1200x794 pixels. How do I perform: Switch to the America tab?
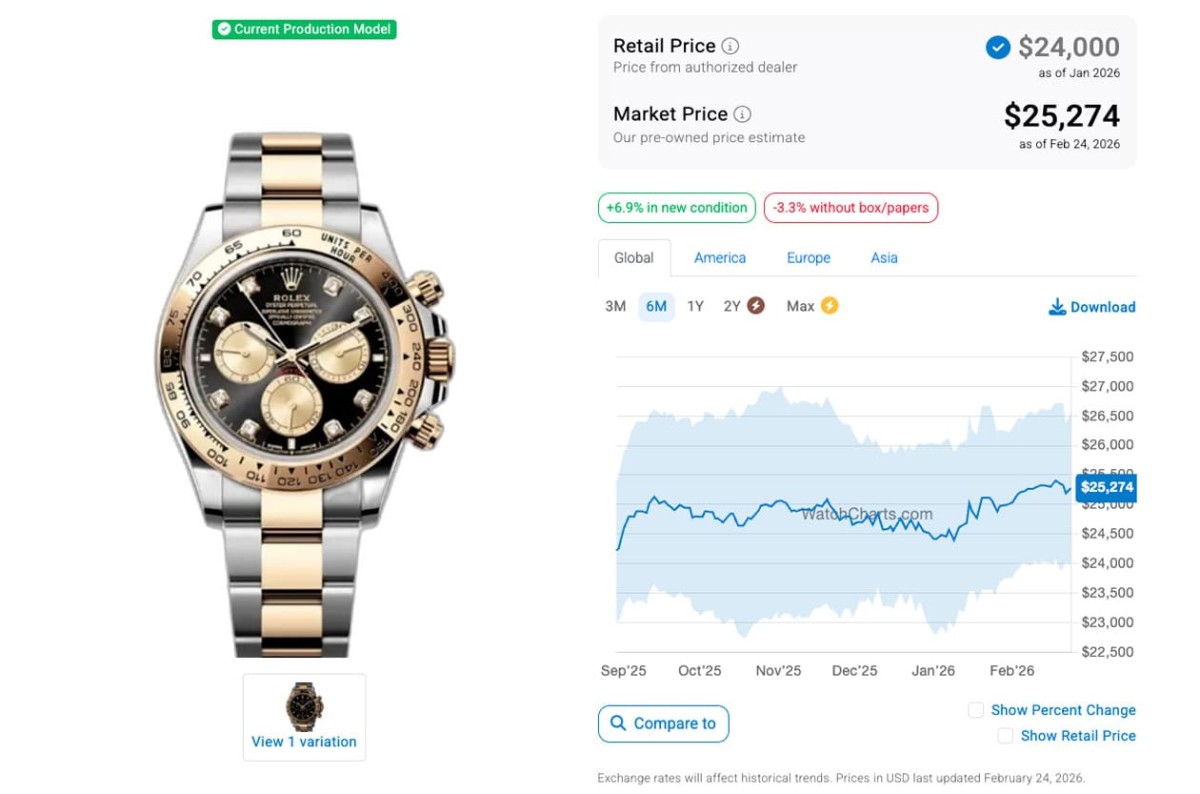(720, 258)
